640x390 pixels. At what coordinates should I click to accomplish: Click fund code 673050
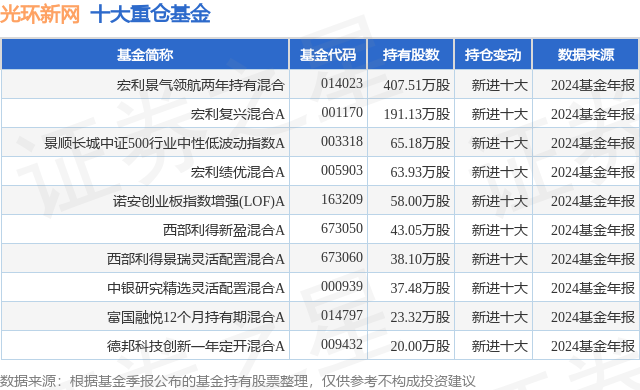coord(342,228)
